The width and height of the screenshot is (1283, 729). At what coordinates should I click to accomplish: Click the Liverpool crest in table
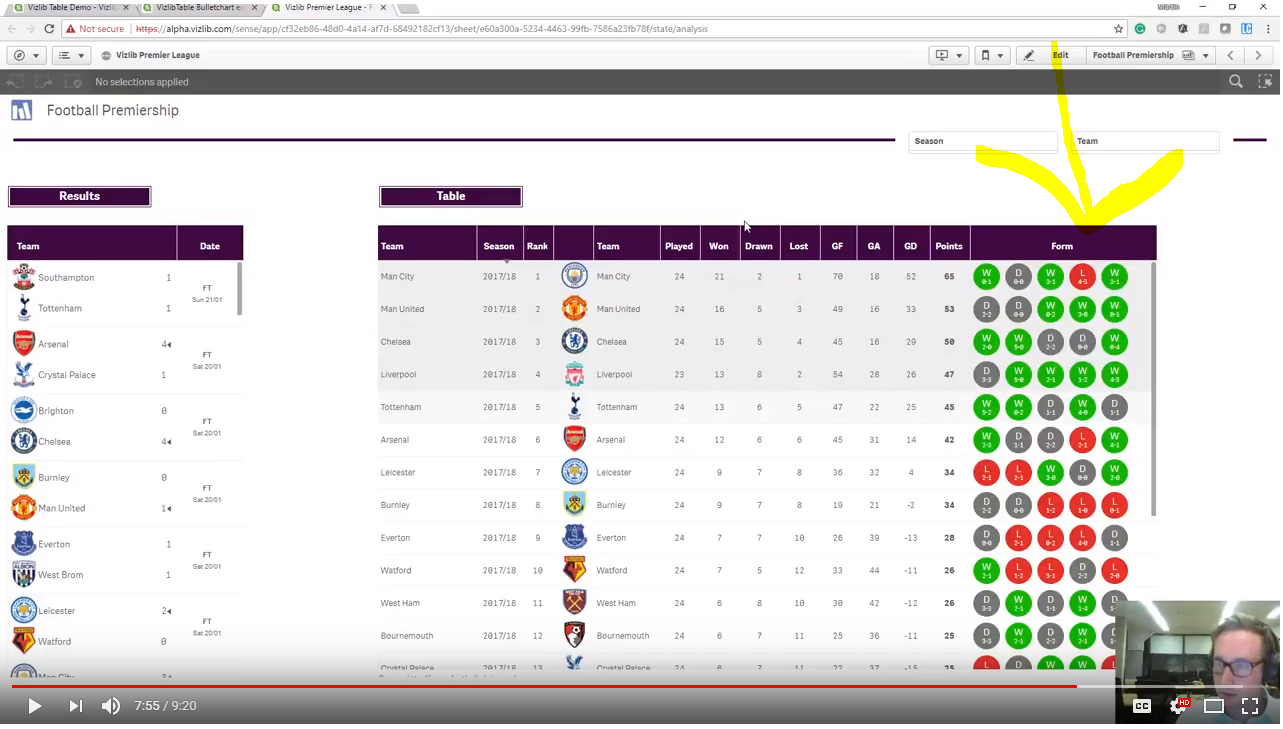pos(574,374)
